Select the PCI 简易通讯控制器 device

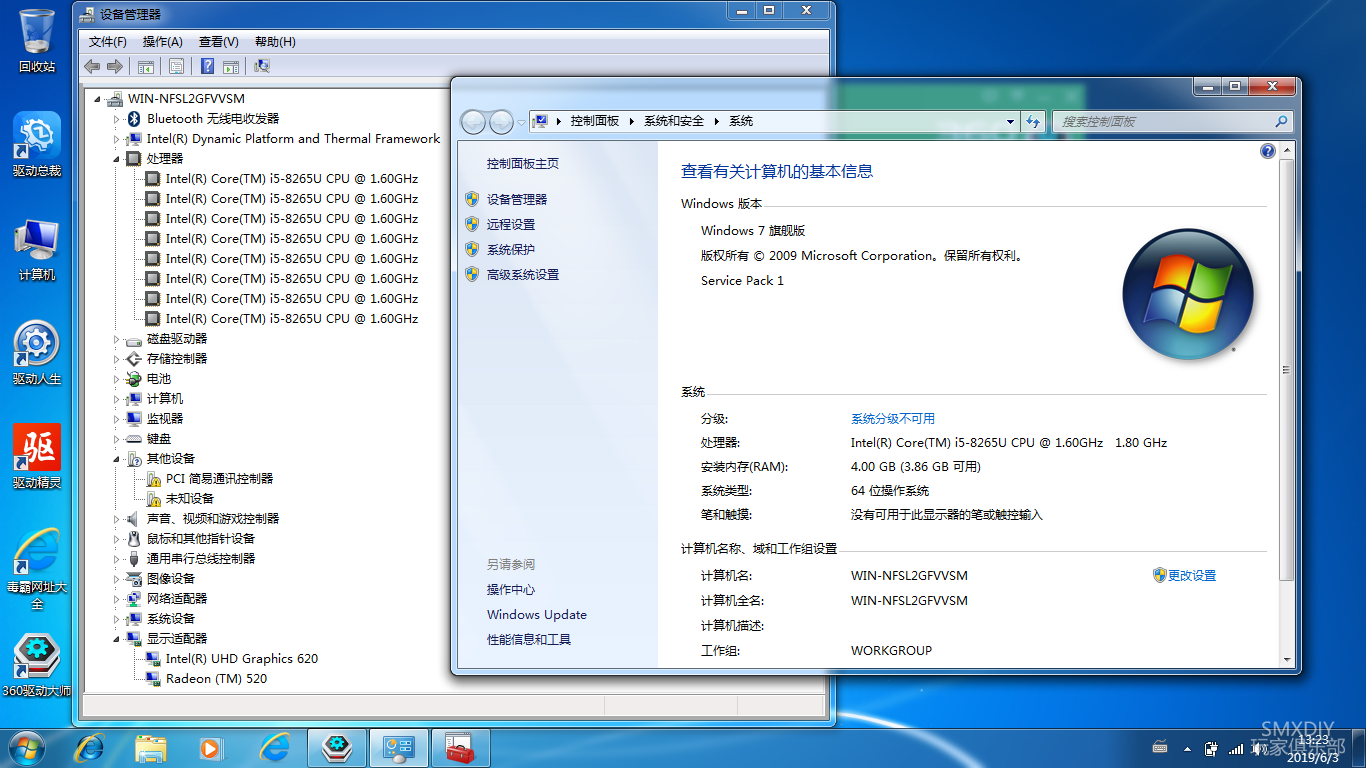pyautogui.click(x=219, y=478)
